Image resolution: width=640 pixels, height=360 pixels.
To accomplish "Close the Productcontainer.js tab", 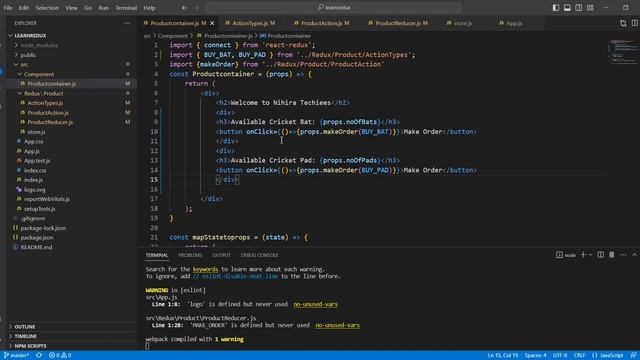I will 212,23.
